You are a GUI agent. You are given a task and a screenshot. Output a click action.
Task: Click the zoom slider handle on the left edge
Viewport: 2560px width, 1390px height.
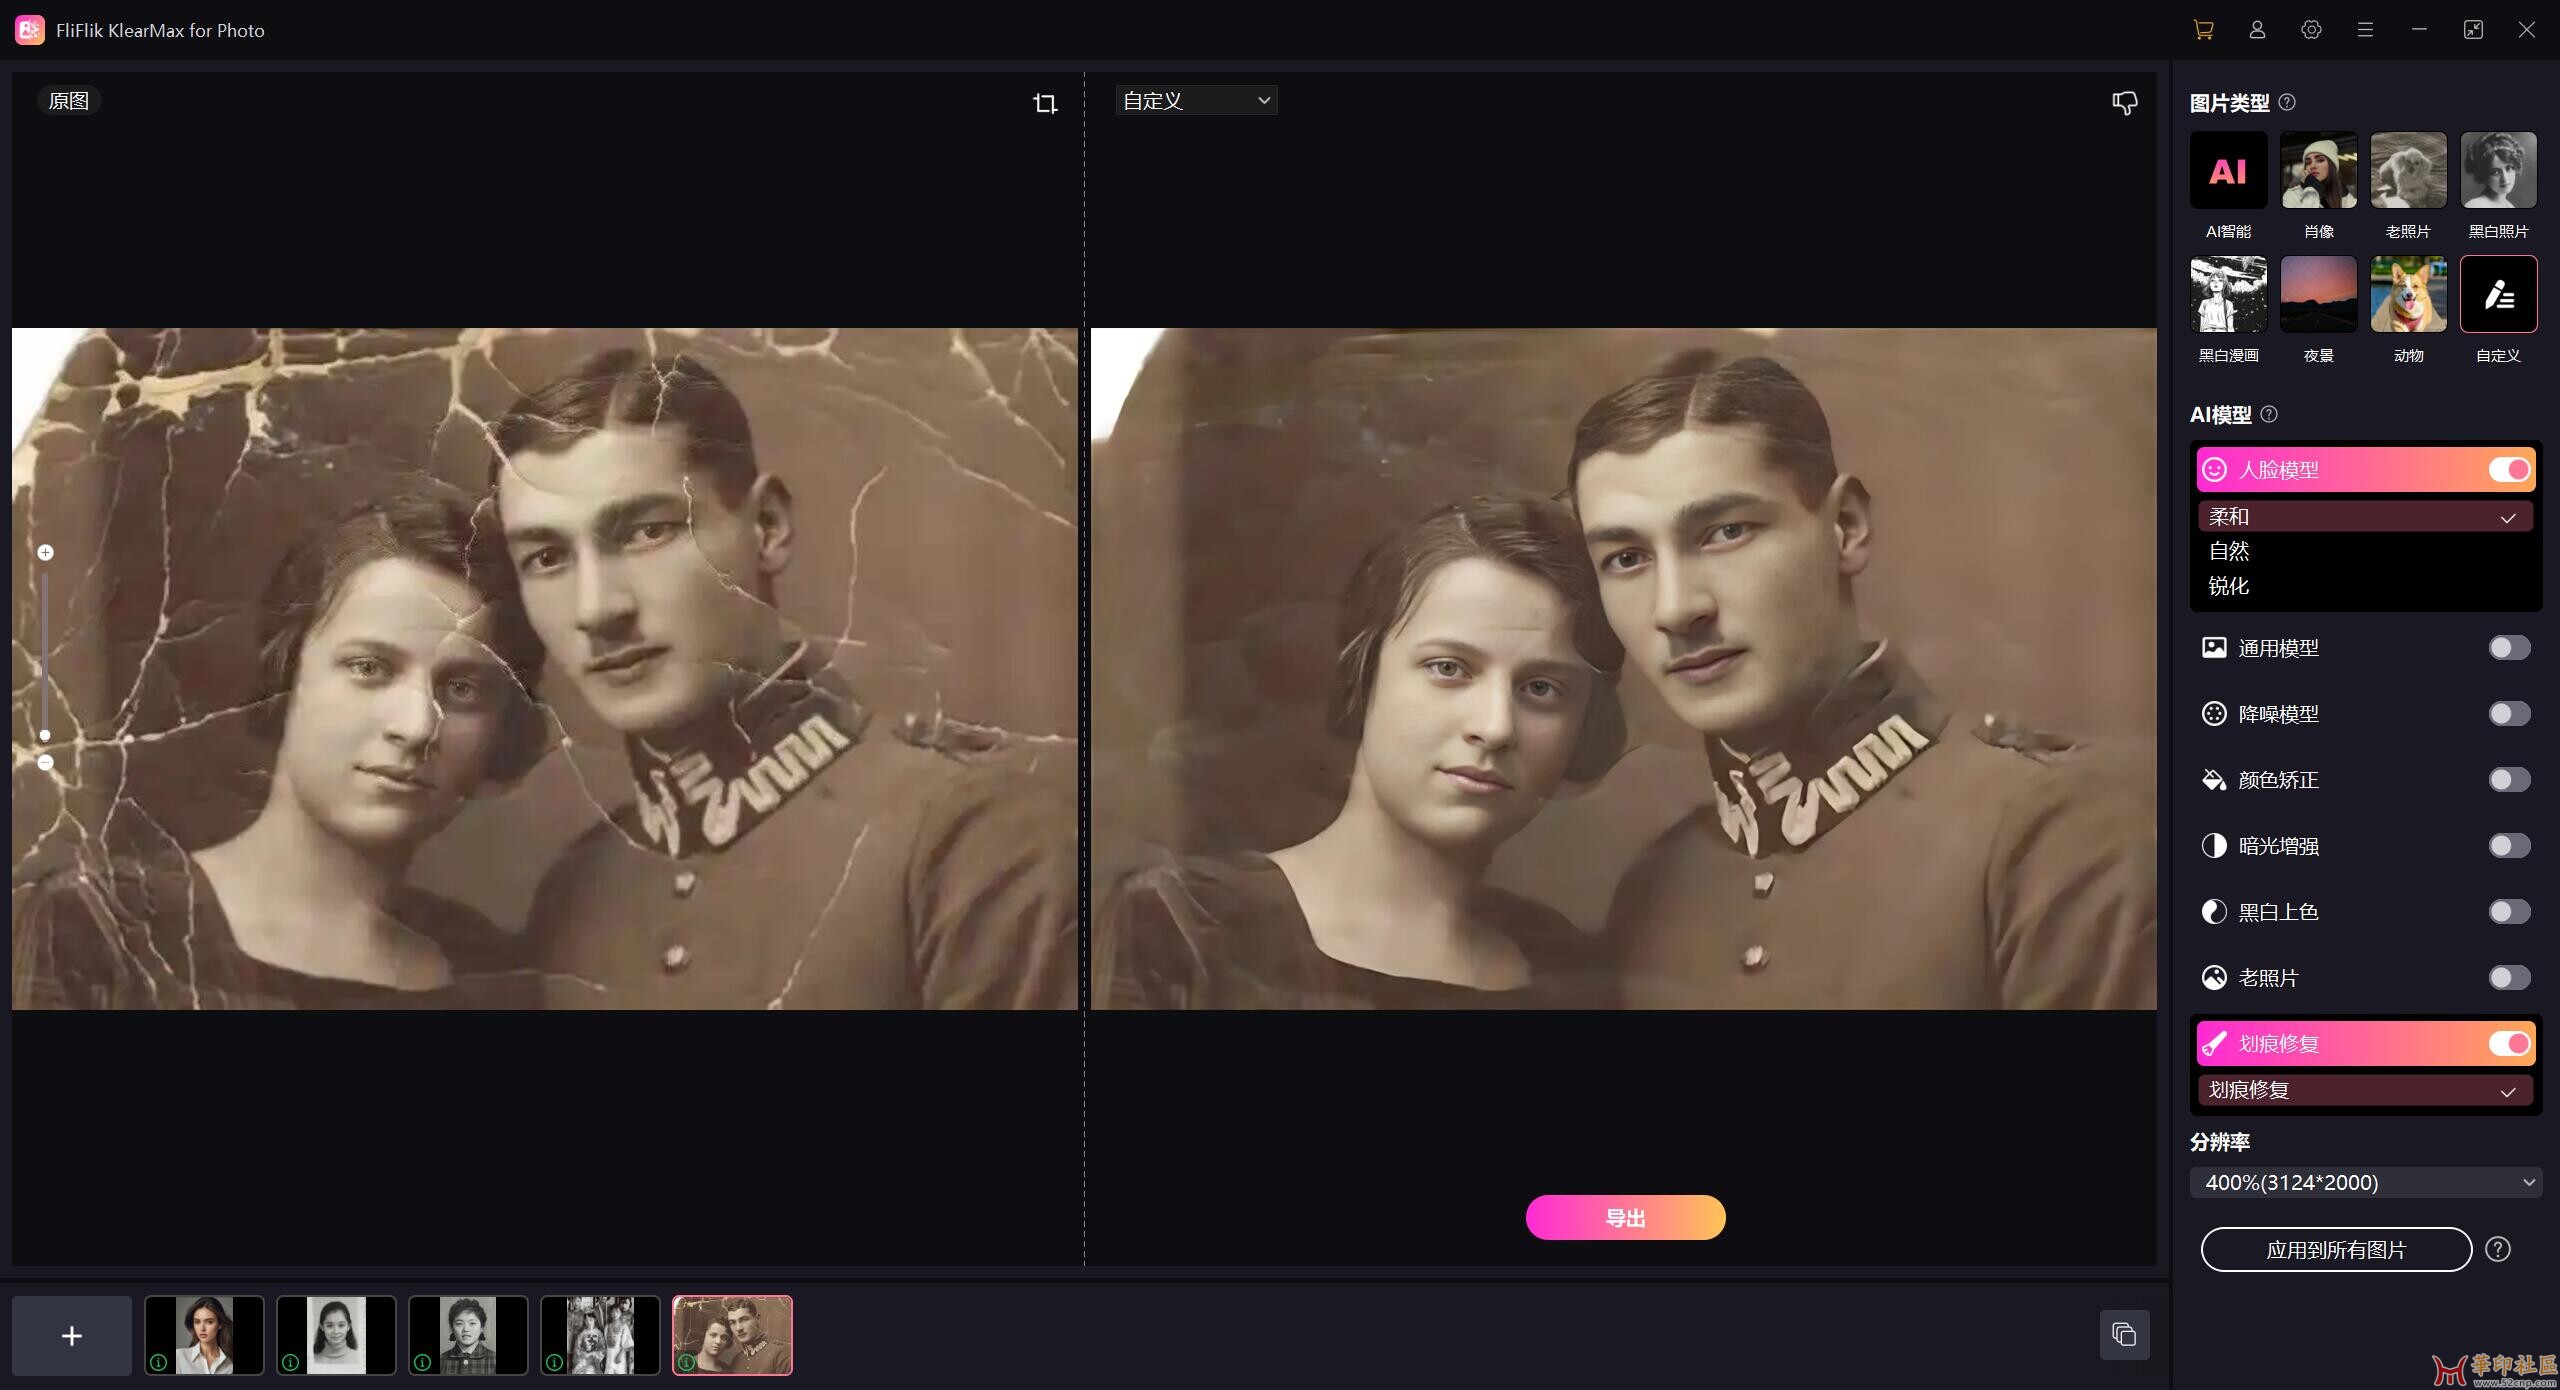click(x=45, y=735)
